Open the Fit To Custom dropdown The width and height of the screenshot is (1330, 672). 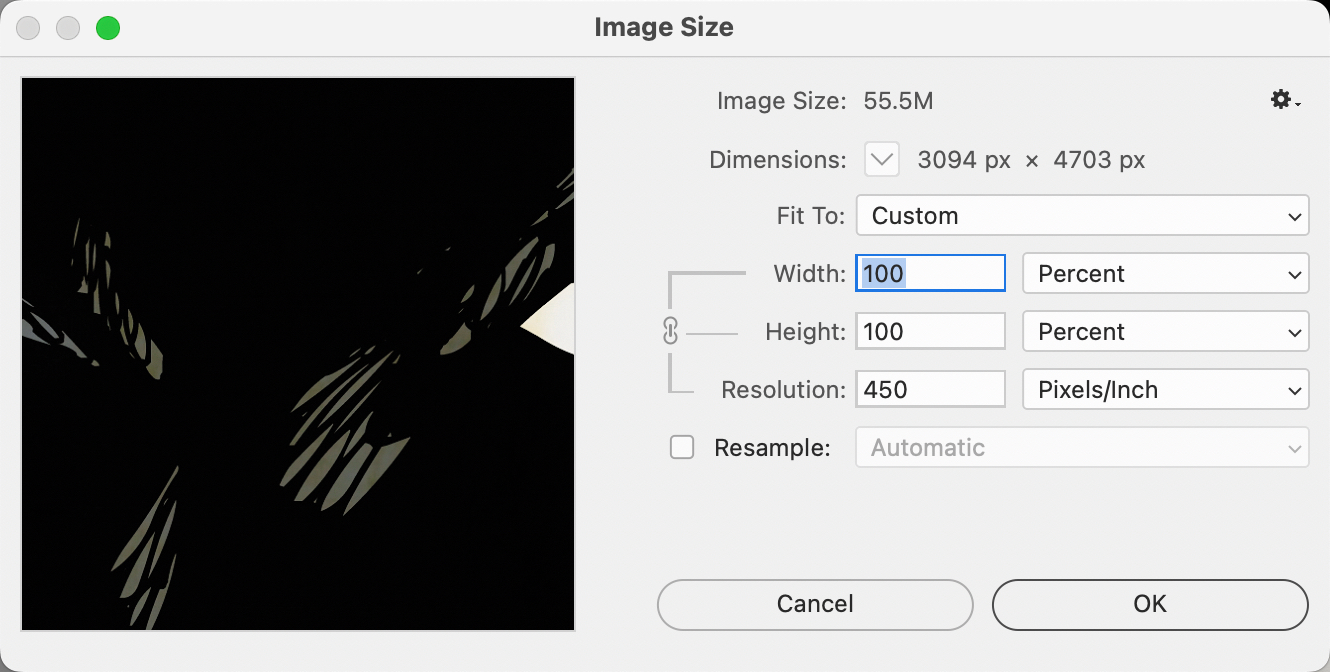point(1082,216)
